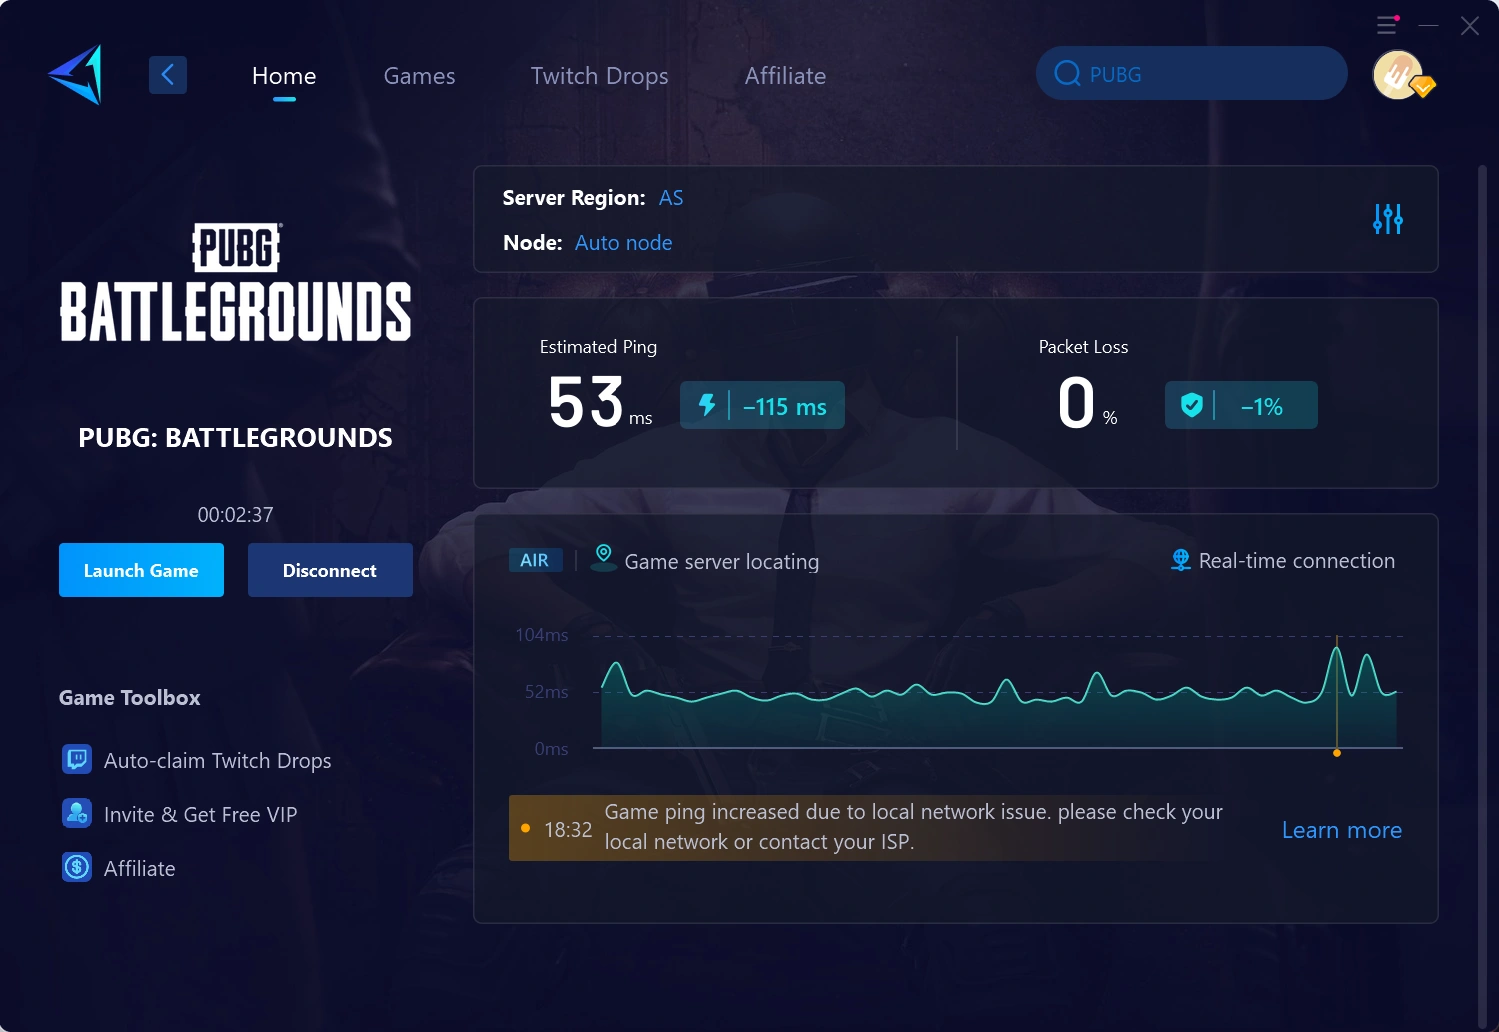The height and width of the screenshot is (1032, 1499).
Task: Click the yellow spike marker on the ping graph
Action: click(x=1337, y=753)
